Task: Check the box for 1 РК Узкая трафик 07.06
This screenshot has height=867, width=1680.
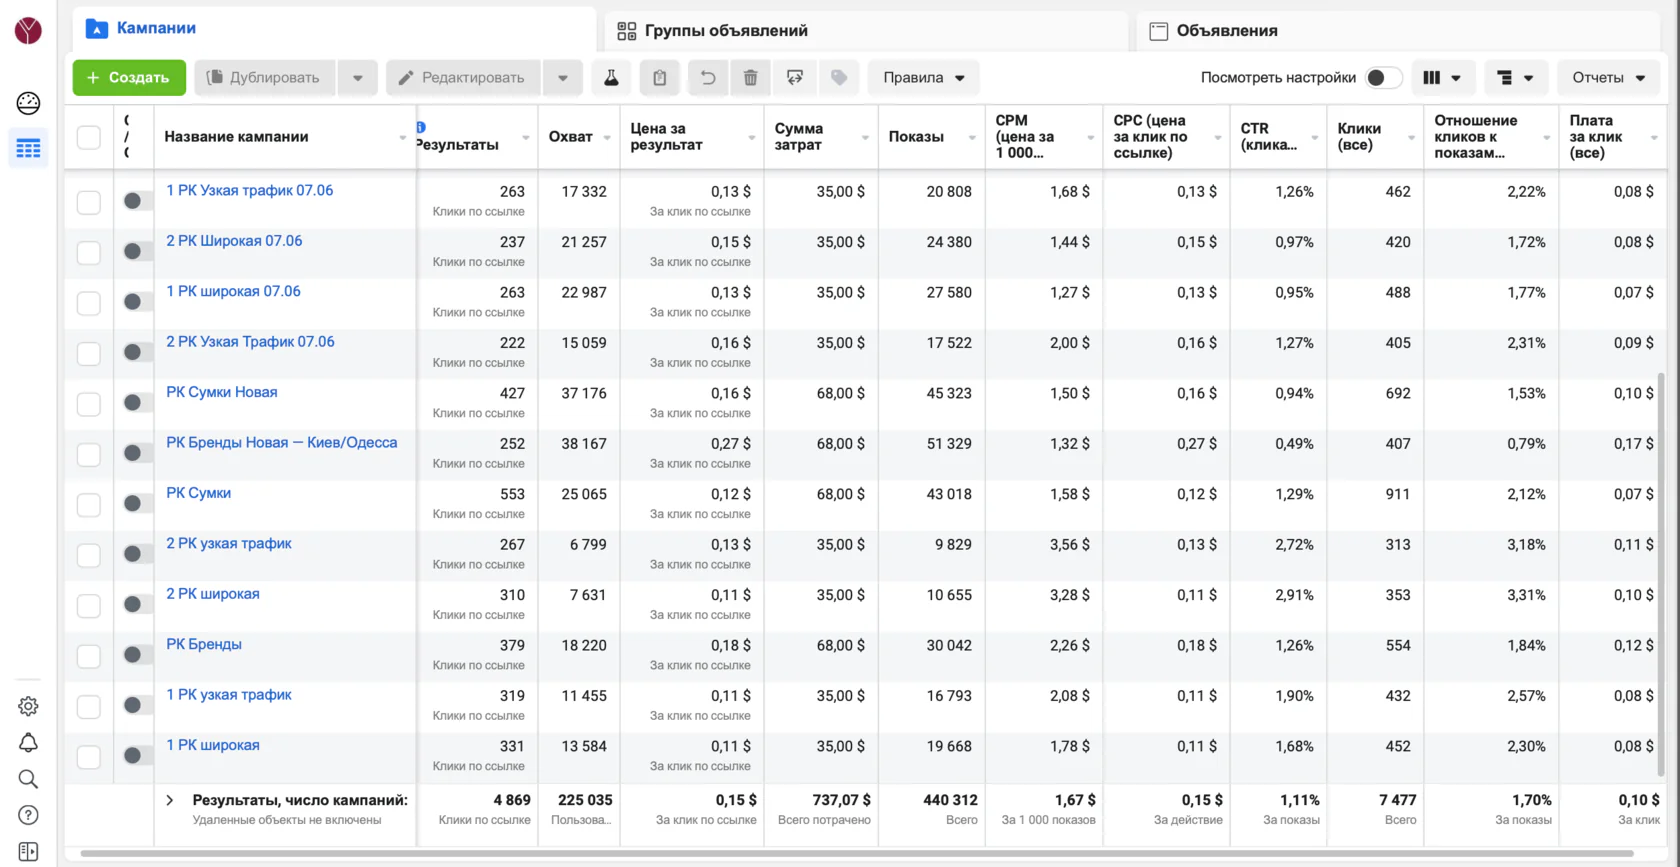Action: point(89,202)
